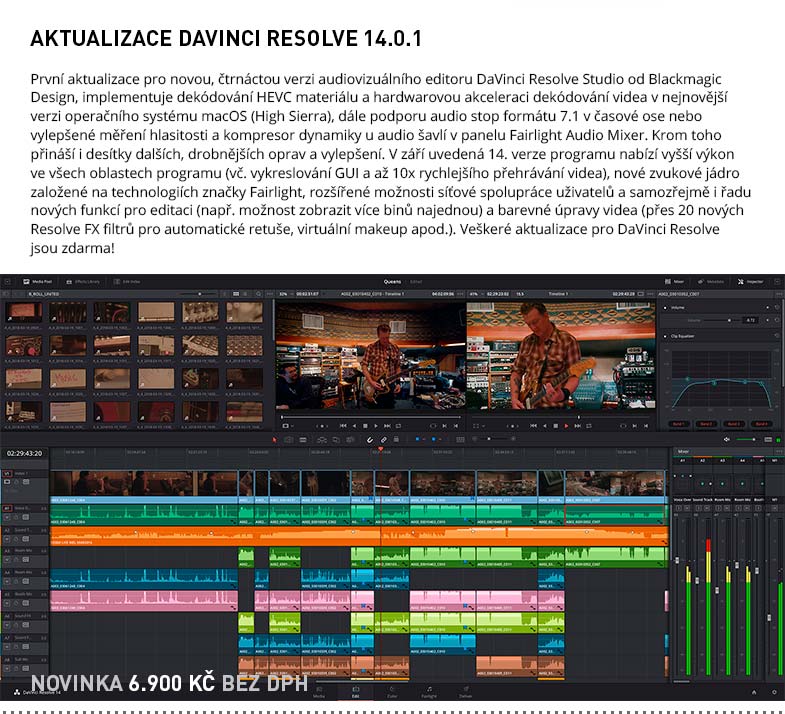
Task: Play the source viewer
Action: (x=376, y=426)
